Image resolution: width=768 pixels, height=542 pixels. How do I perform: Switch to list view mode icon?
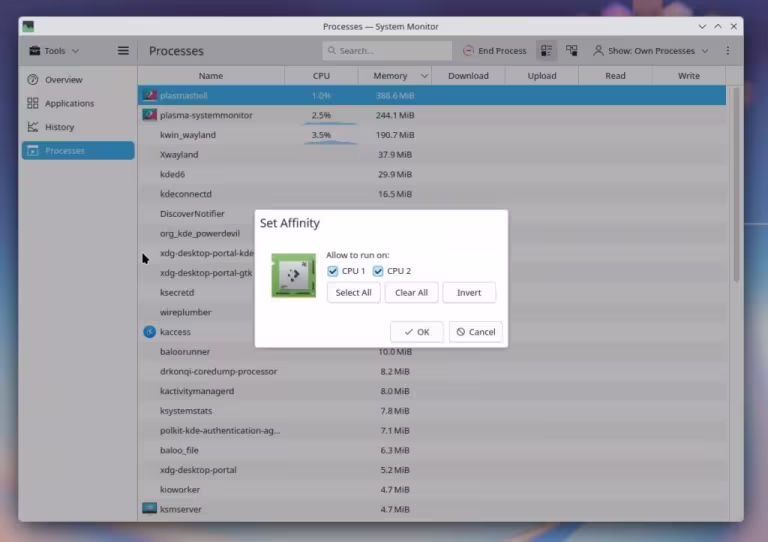click(x=546, y=50)
